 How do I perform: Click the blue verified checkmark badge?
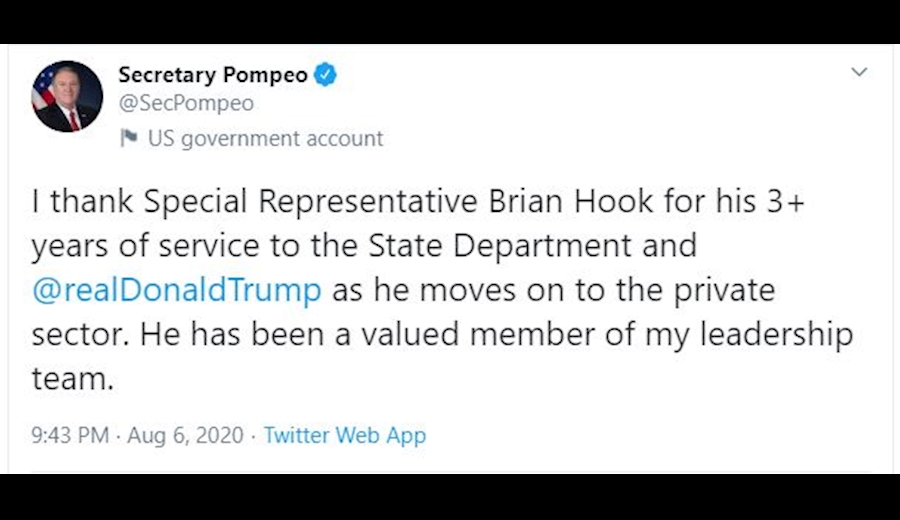[326, 74]
